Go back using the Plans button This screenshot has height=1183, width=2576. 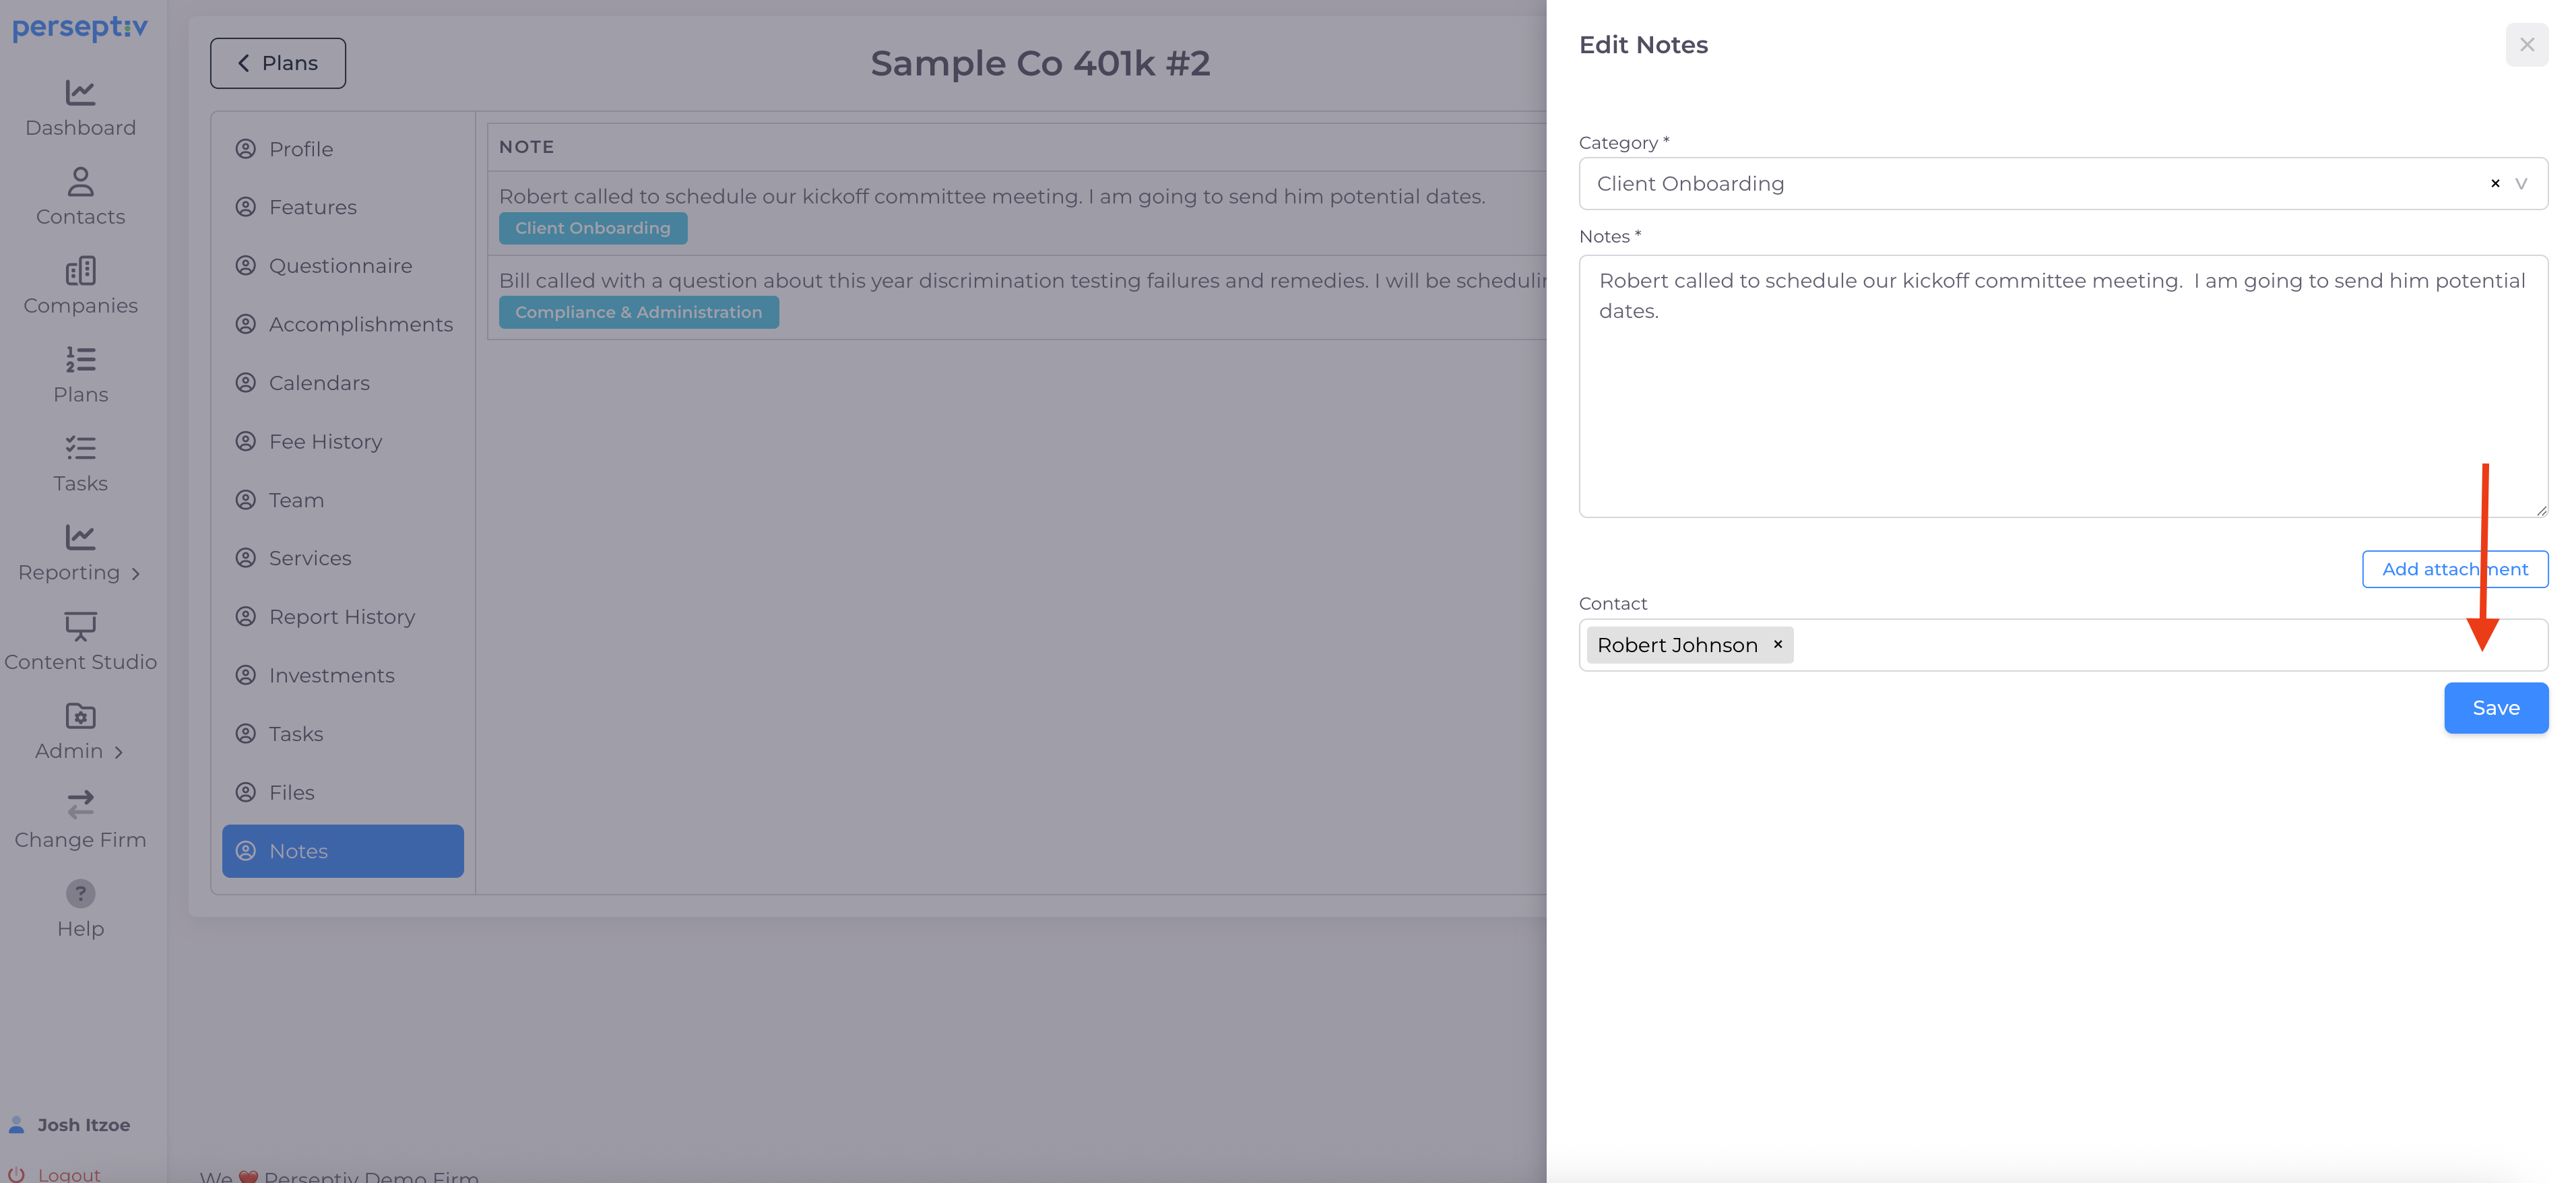278,63
